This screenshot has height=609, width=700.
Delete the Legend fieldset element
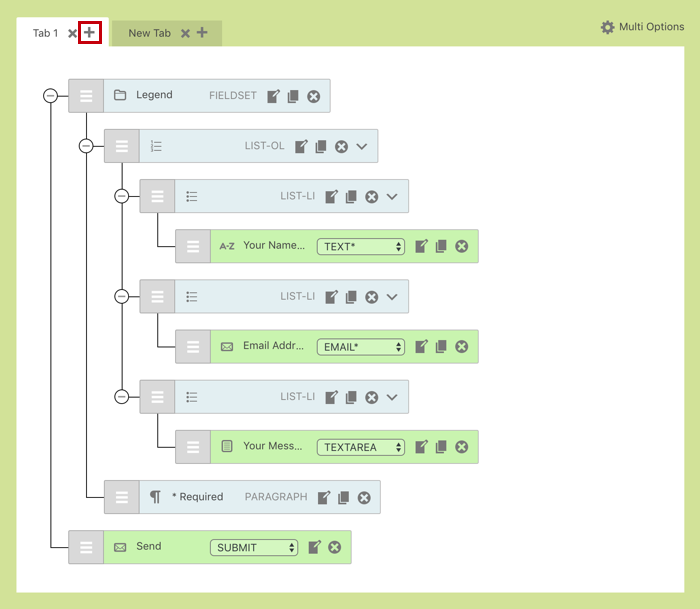(313, 96)
